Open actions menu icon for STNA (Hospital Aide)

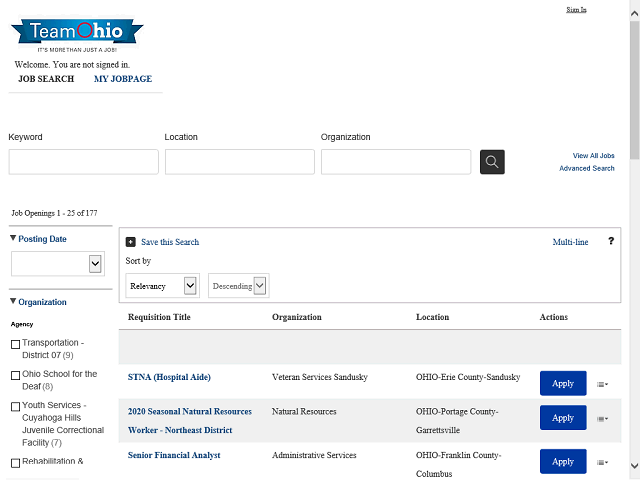[602, 384]
